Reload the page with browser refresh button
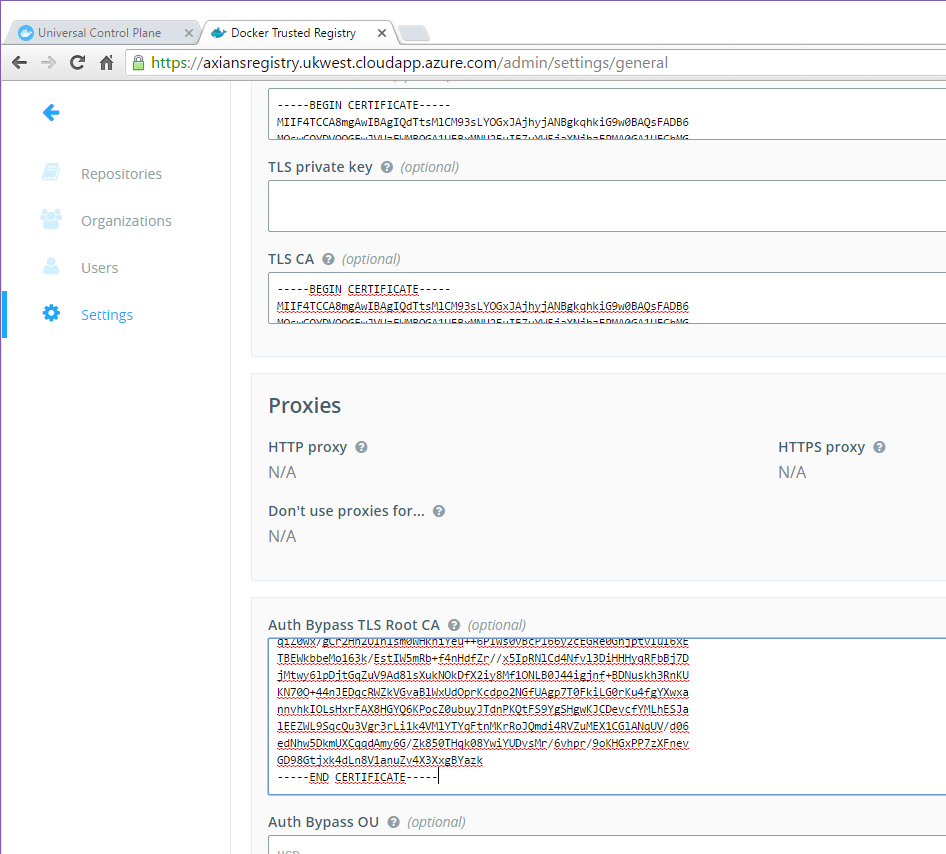Viewport: 946px width, 854px height. [77, 63]
